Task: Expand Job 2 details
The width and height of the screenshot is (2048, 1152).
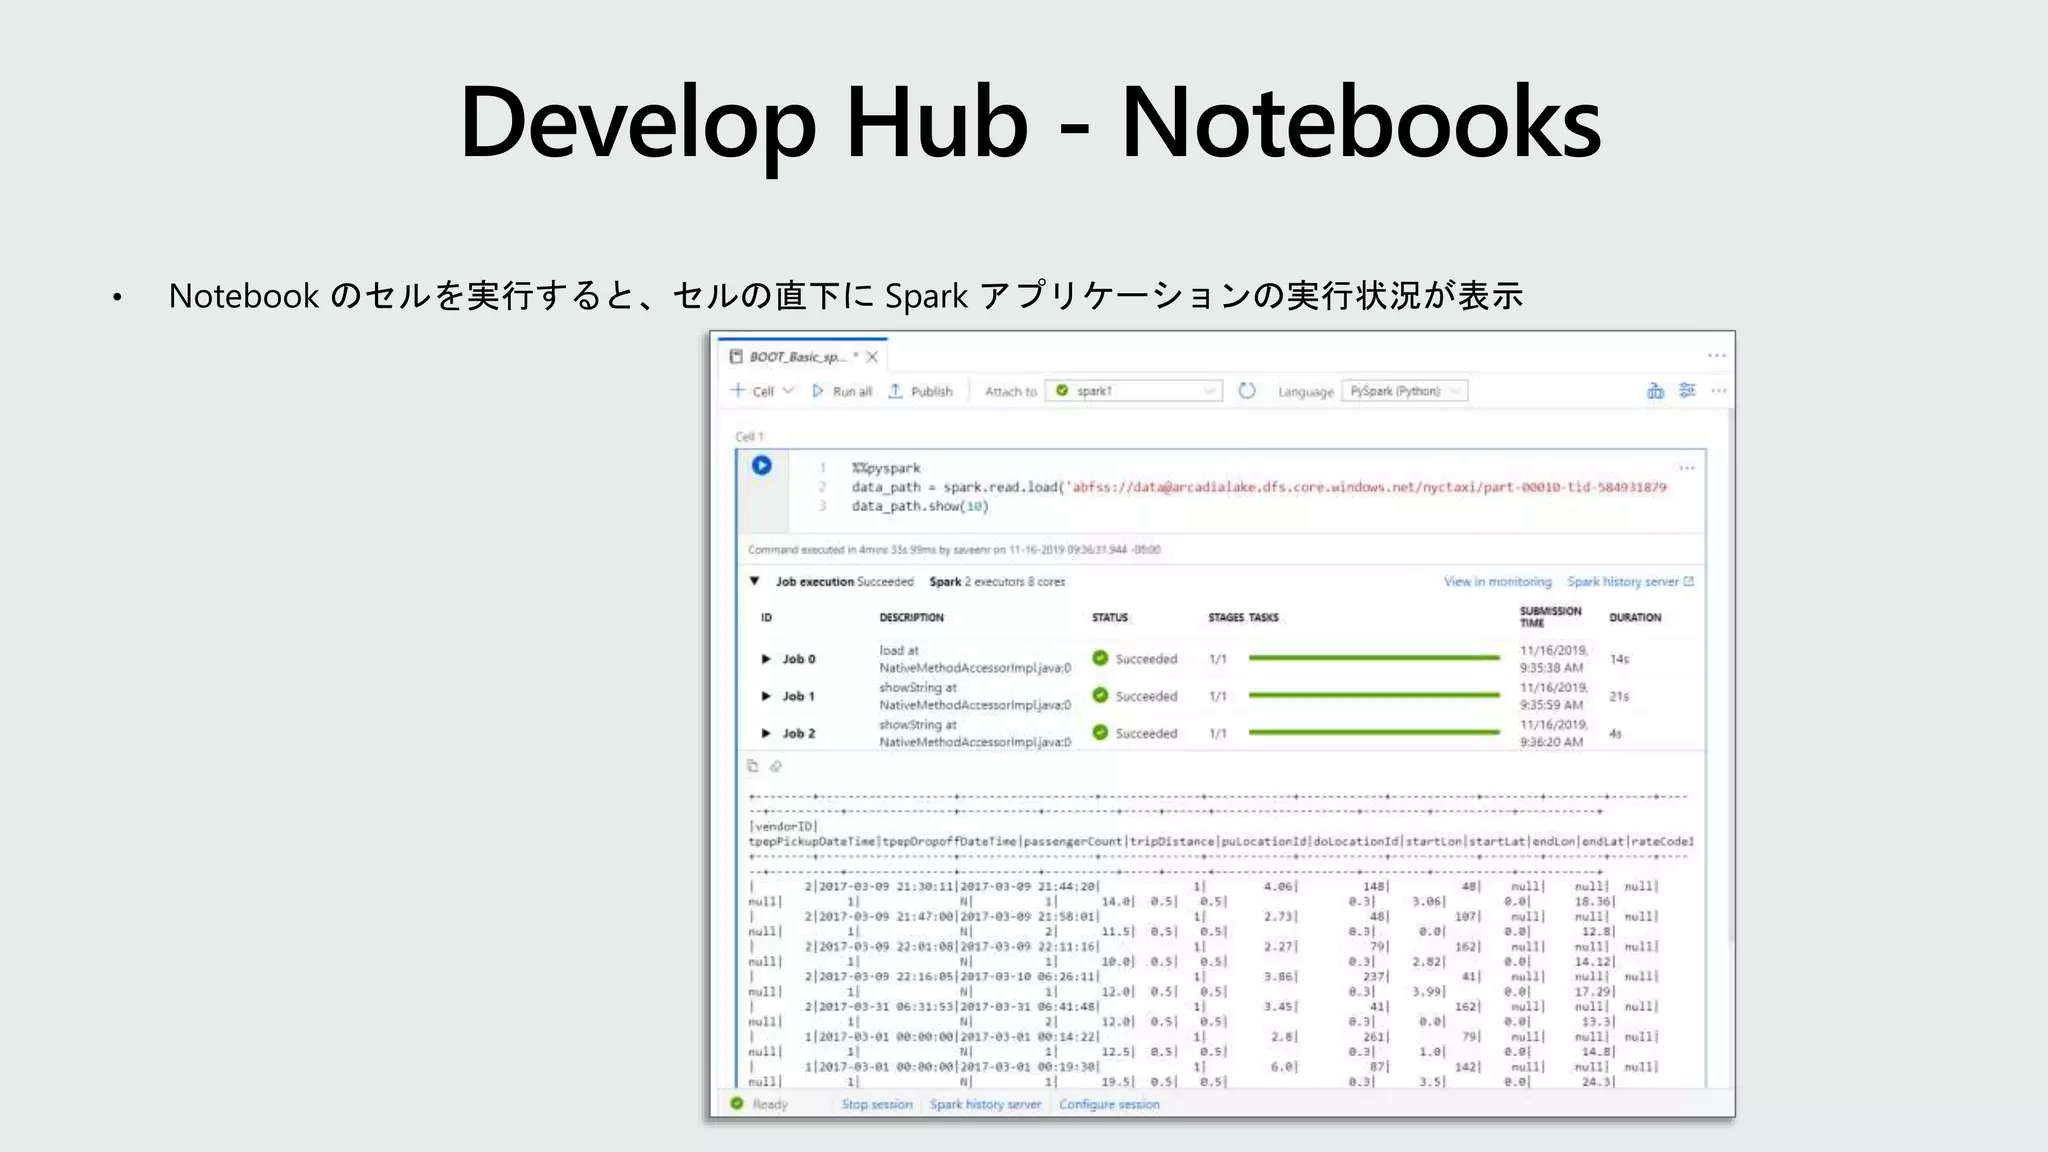Action: coord(766,733)
